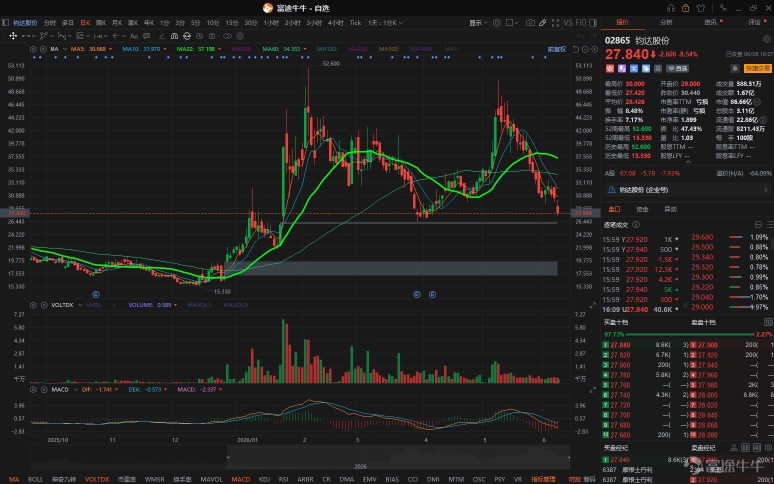The image size is (774, 484).
Task: Toggle MA22 line visibility
Action: [199, 49]
